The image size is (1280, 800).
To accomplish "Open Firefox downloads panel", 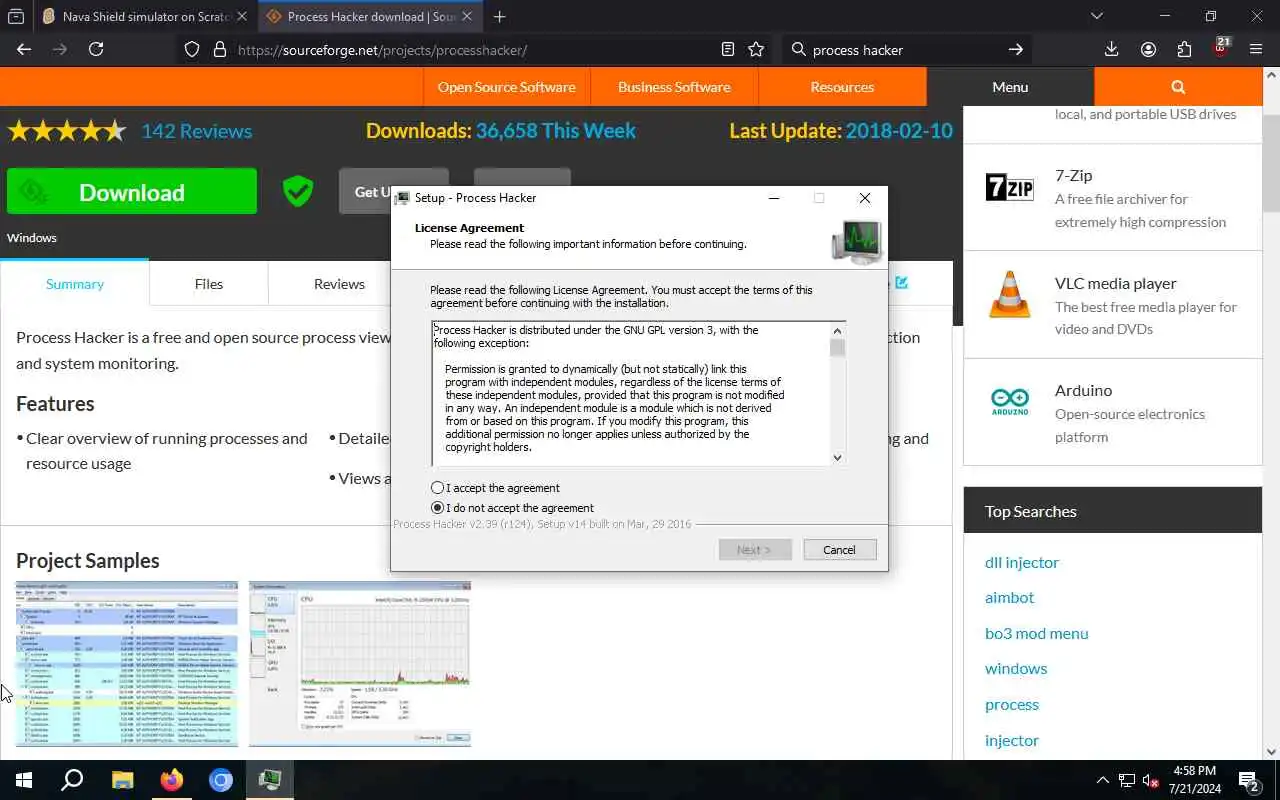I will (1111, 49).
